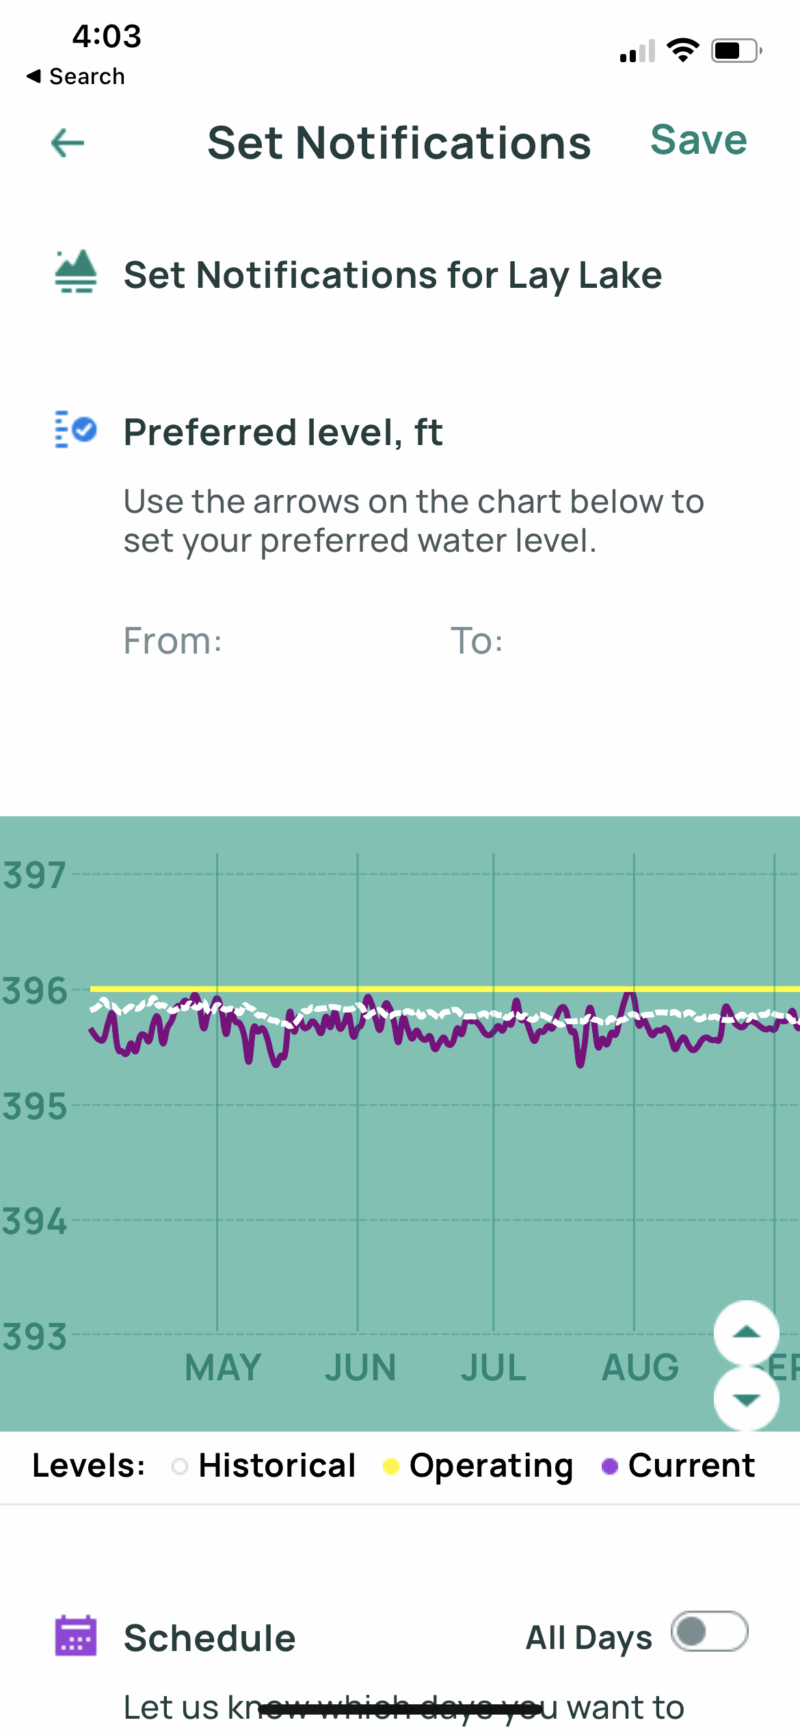800x1731 pixels.
Task: Select AUG on the chart axis
Action: point(640,1367)
